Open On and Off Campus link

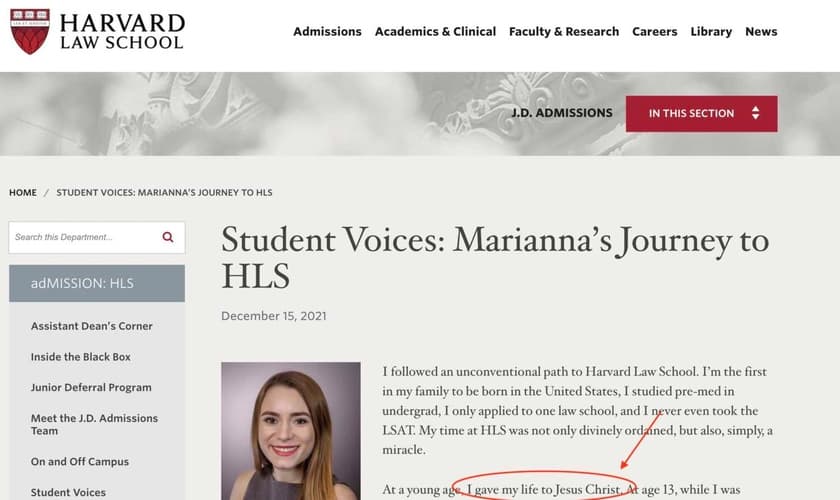click(x=80, y=462)
